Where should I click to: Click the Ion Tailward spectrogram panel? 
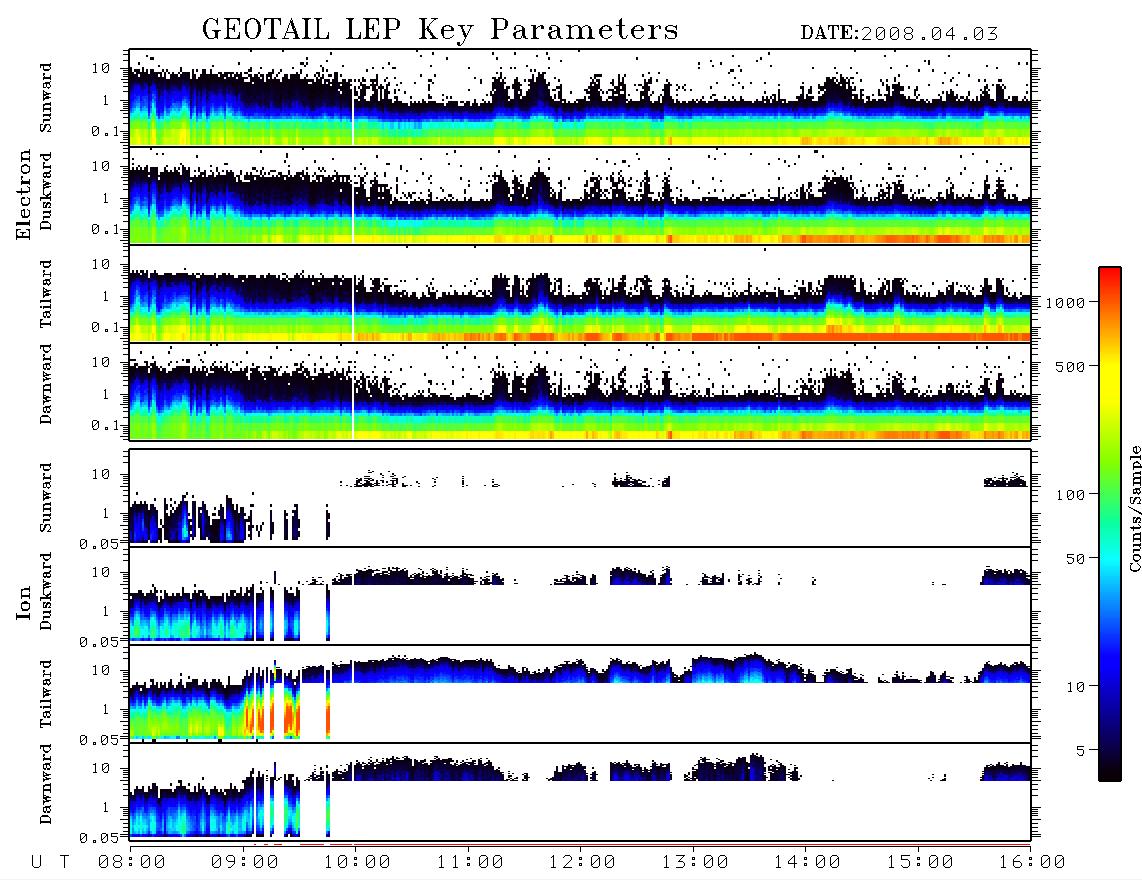tap(580, 693)
